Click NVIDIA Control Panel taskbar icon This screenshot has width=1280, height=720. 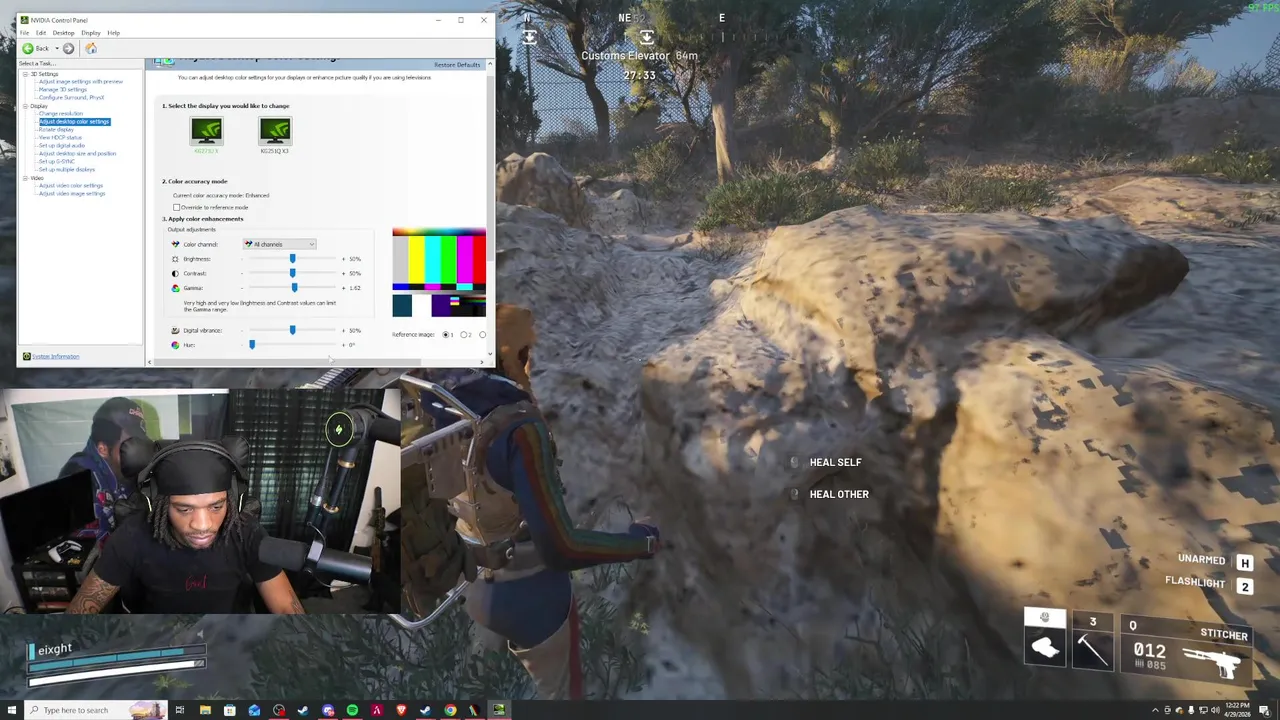coord(498,710)
